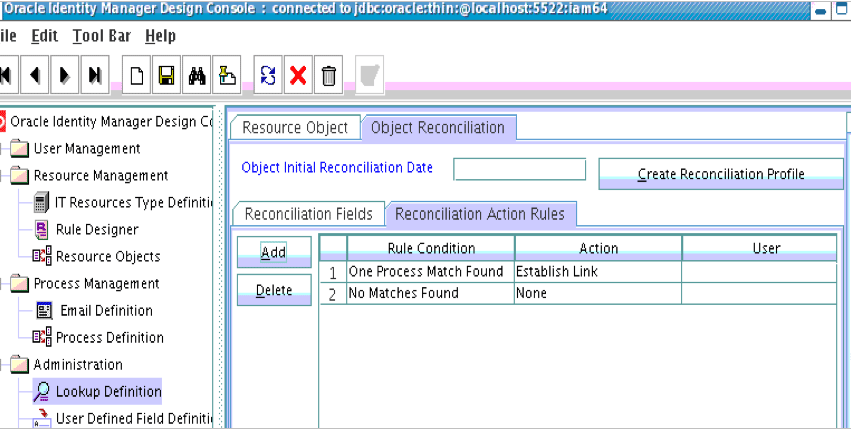The width and height of the screenshot is (851, 429).
Task: Select the Object Reconciliation tab
Action: click(438, 128)
